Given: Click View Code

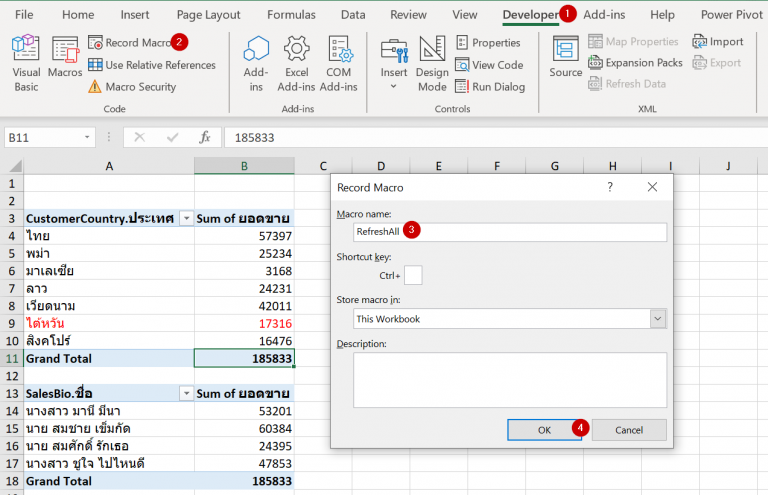Looking at the screenshot, I should [489, 65].
